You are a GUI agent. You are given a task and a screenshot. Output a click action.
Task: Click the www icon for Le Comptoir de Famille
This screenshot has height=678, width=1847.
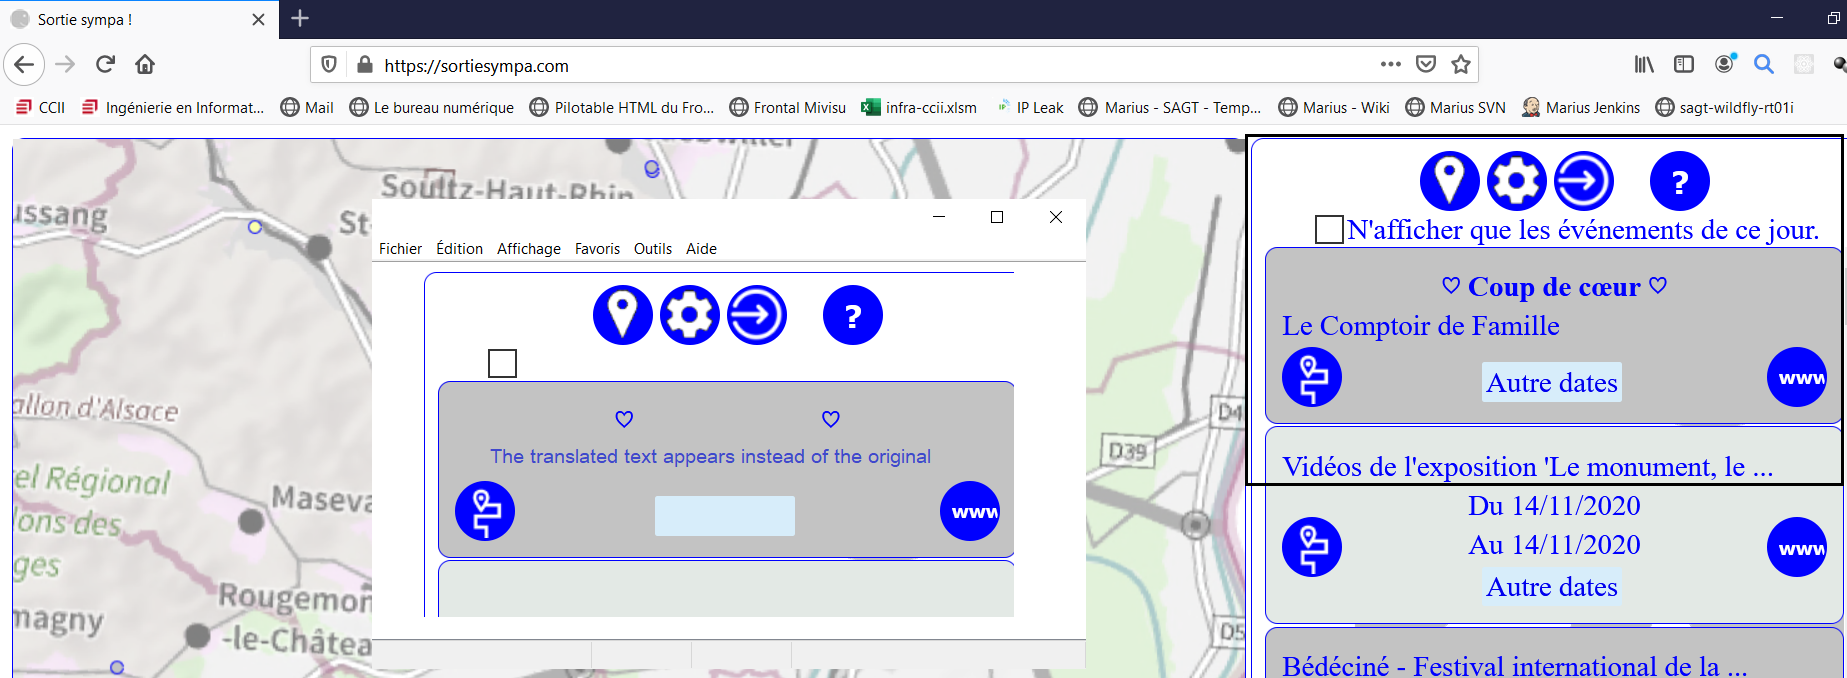point(1797,377)
